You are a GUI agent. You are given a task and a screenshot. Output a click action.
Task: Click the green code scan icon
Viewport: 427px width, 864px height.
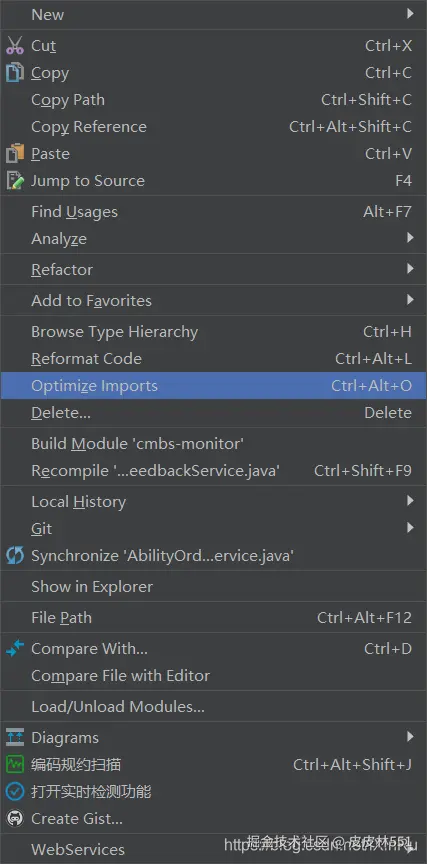pyautogui.click(x=15, y=765)
